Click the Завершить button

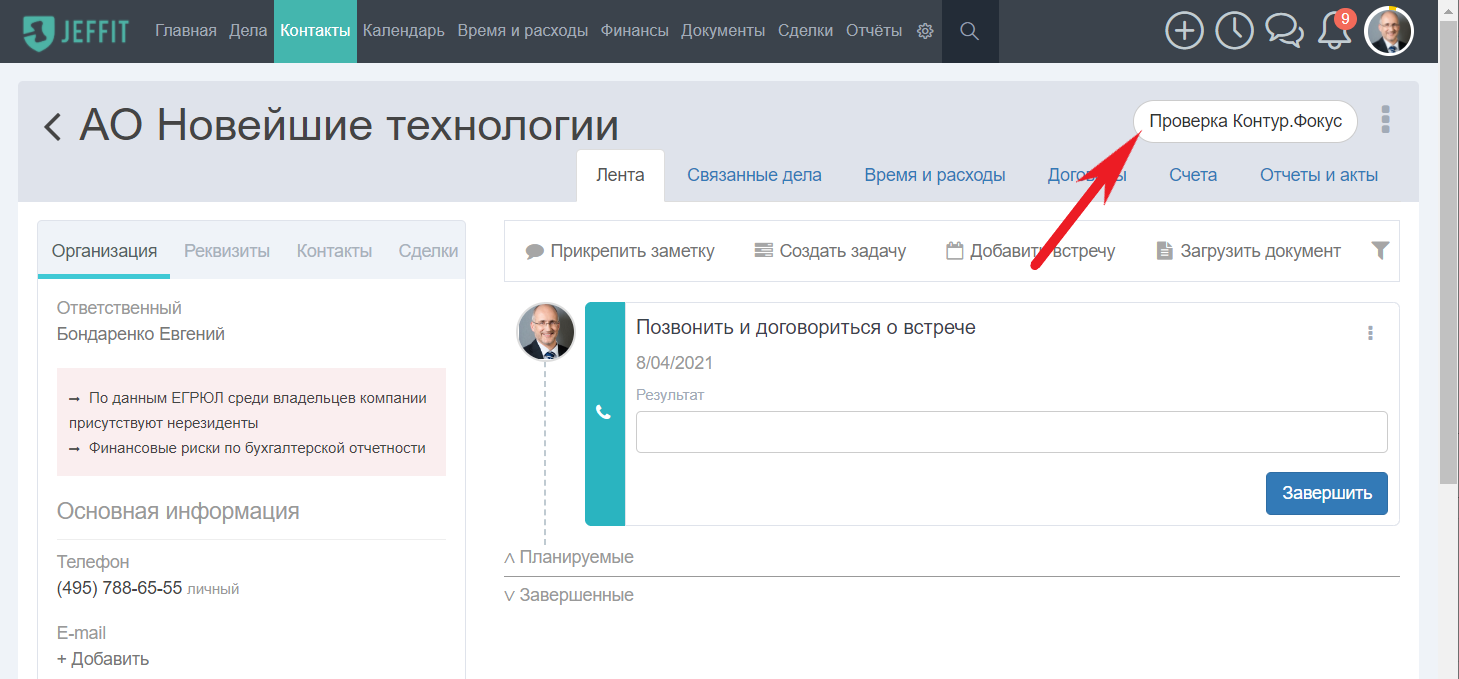[x=1327, y=493]
